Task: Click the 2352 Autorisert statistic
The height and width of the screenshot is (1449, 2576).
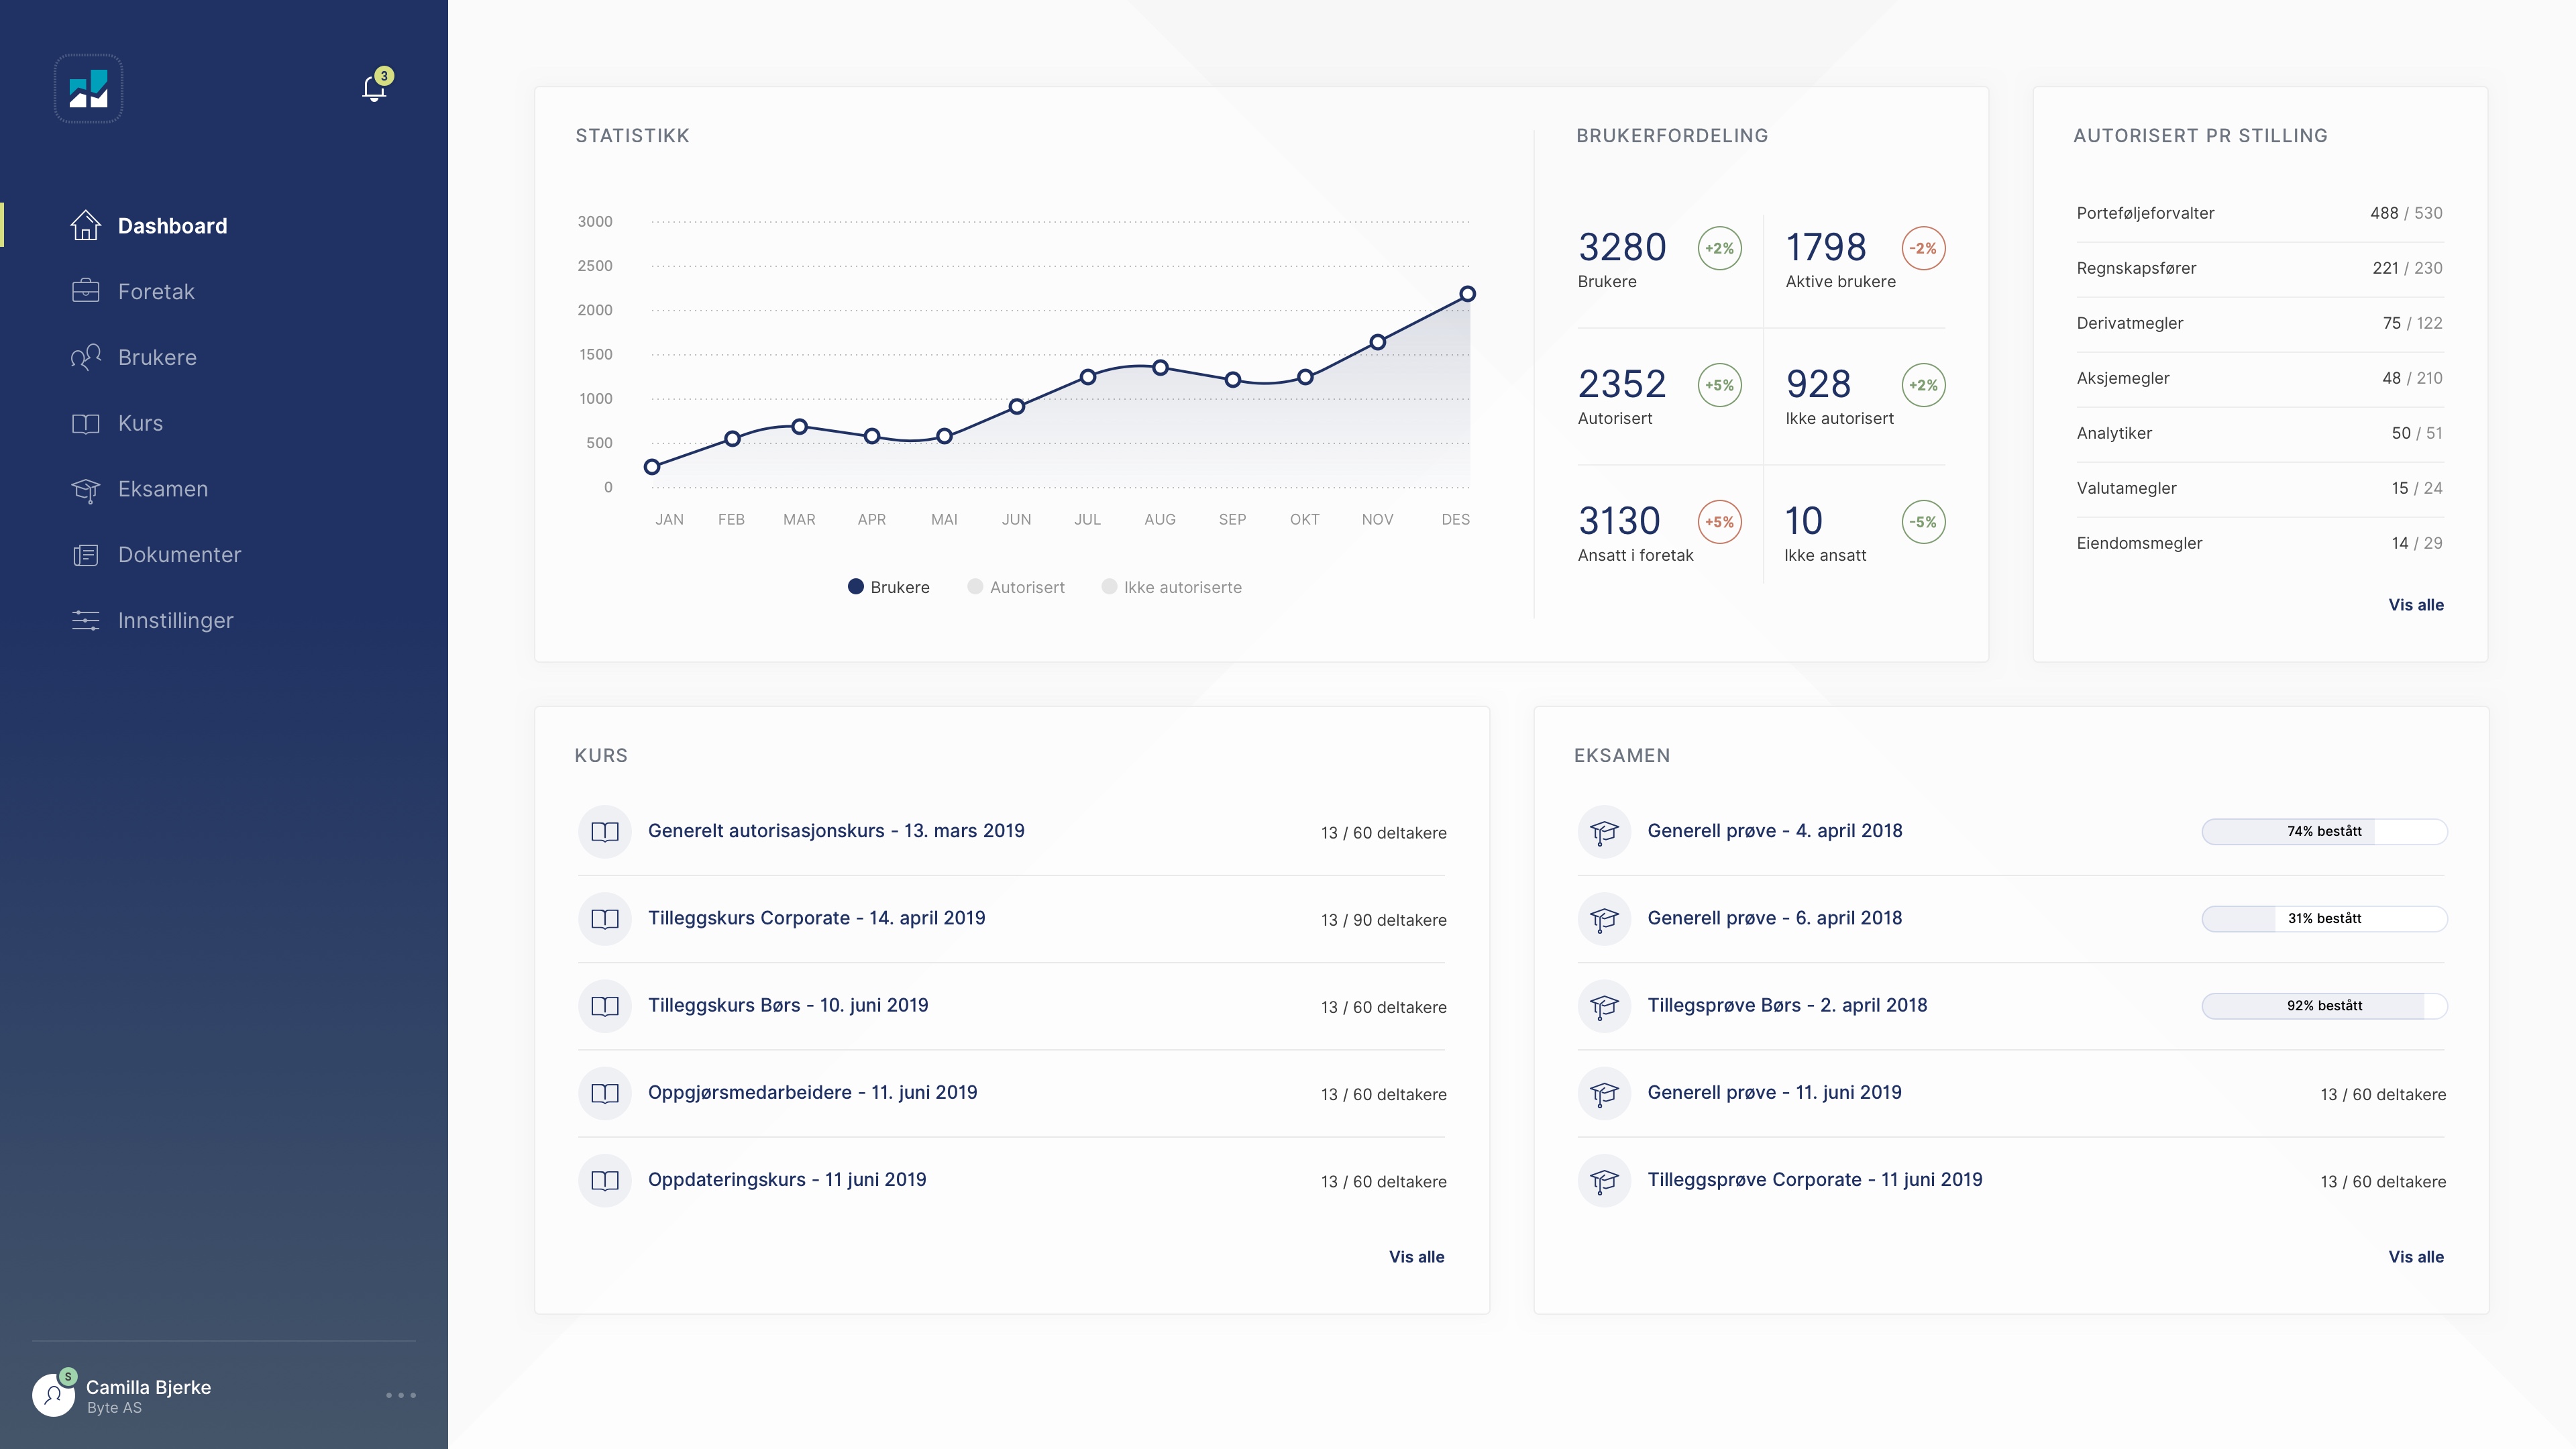Action: pyautogui.click(x=1621, y=396)
